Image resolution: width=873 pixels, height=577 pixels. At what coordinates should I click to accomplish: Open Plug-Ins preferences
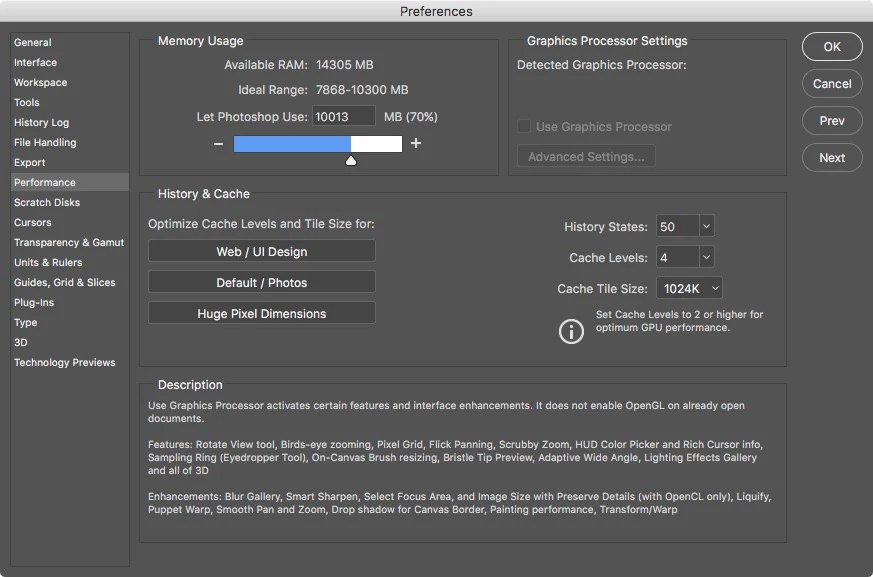pos(70,302)
